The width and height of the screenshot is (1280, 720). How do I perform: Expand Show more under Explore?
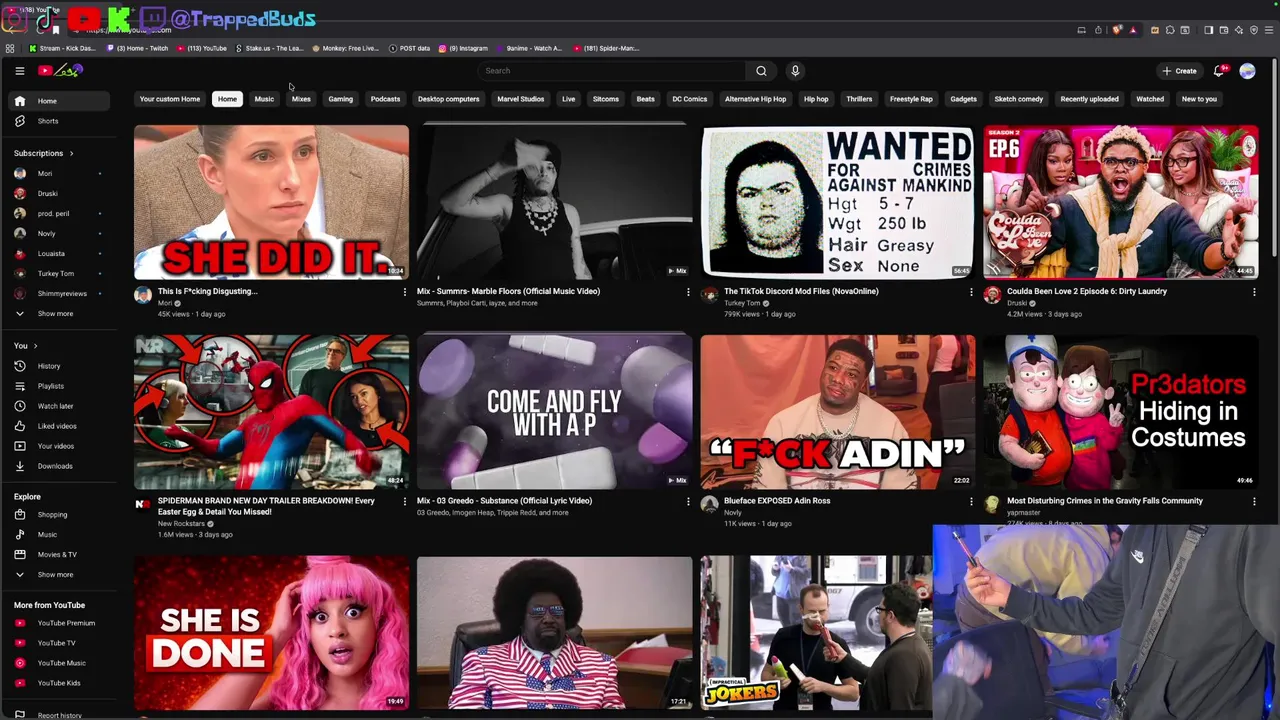point(60,575)
